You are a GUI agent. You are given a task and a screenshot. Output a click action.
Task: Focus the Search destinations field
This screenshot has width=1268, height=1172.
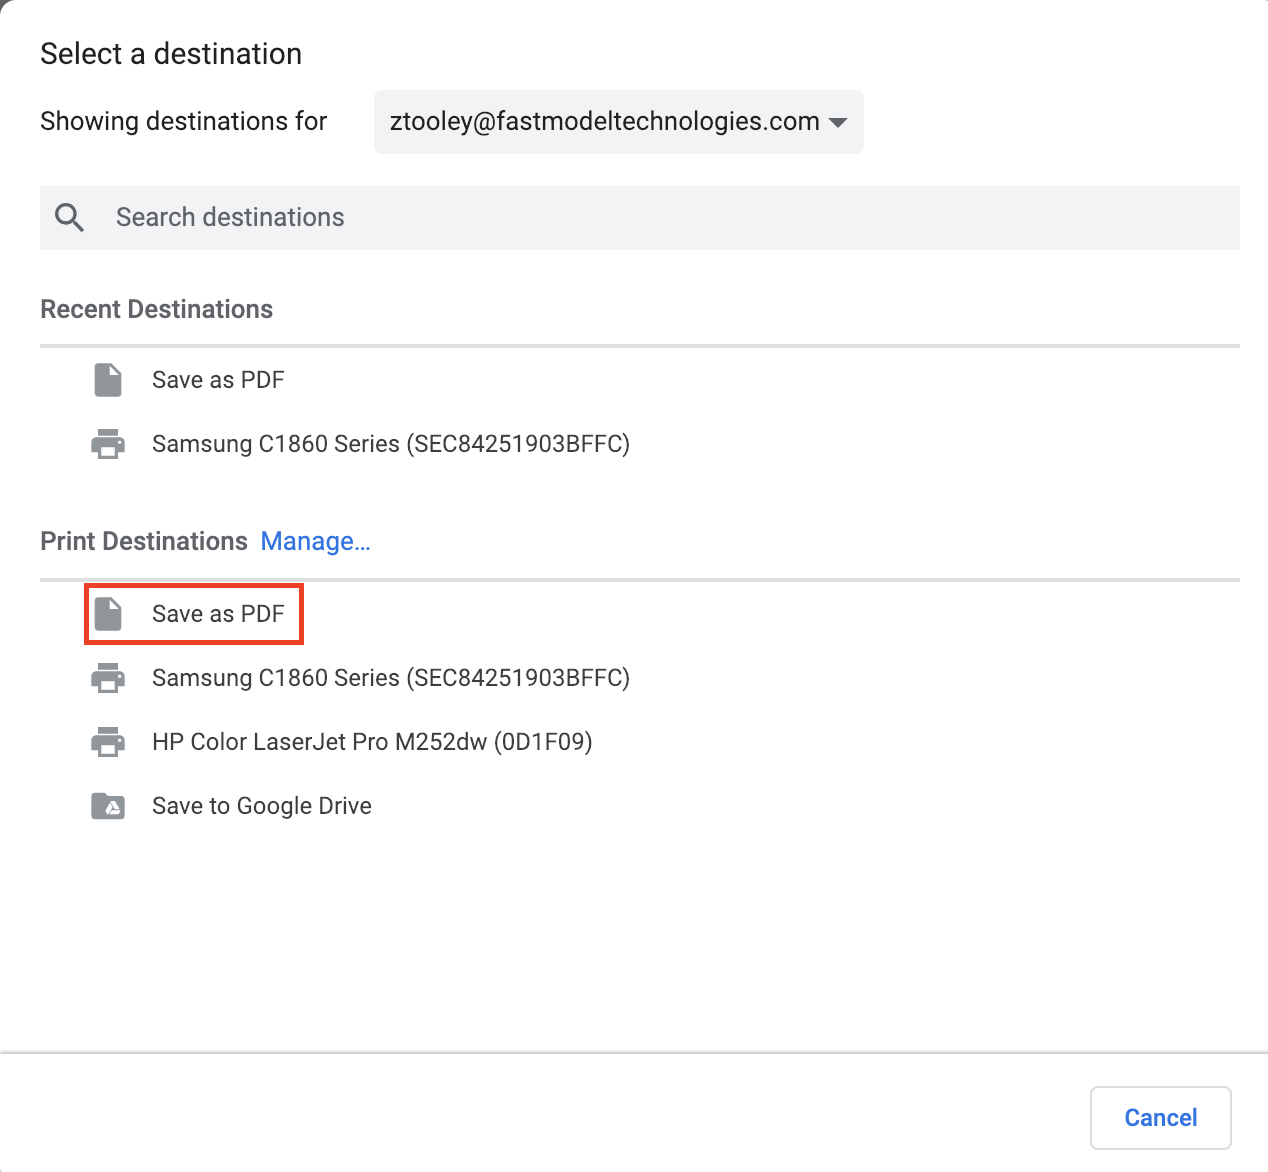tap(640, 218)
